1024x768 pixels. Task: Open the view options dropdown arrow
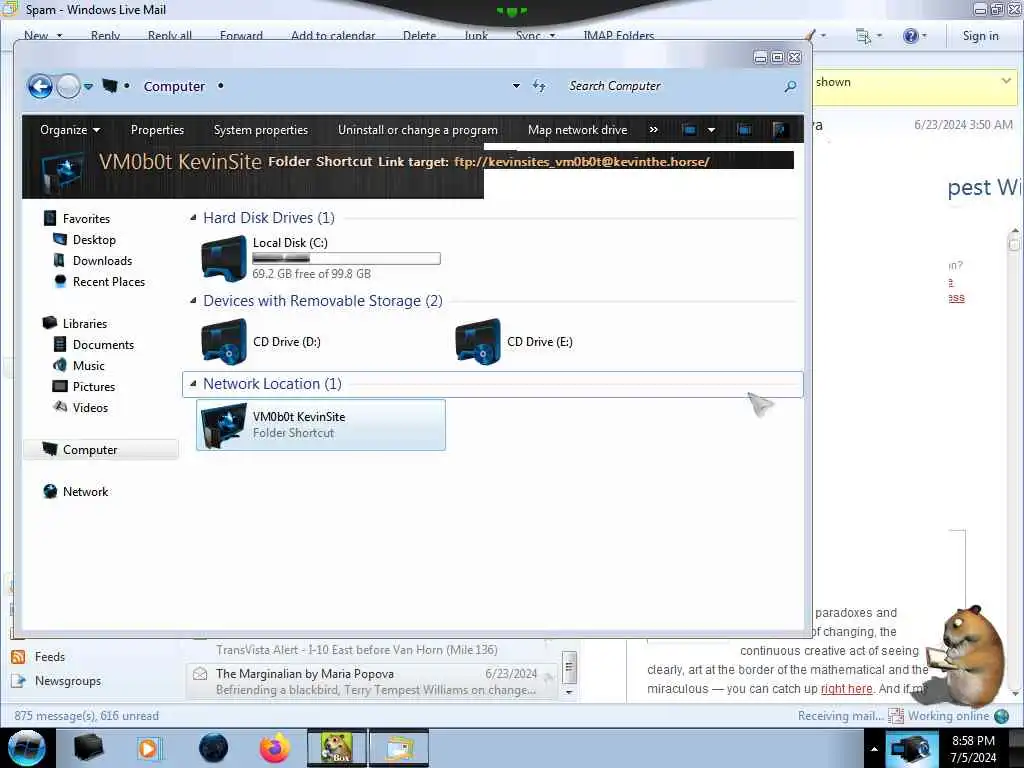pos(711,129)
